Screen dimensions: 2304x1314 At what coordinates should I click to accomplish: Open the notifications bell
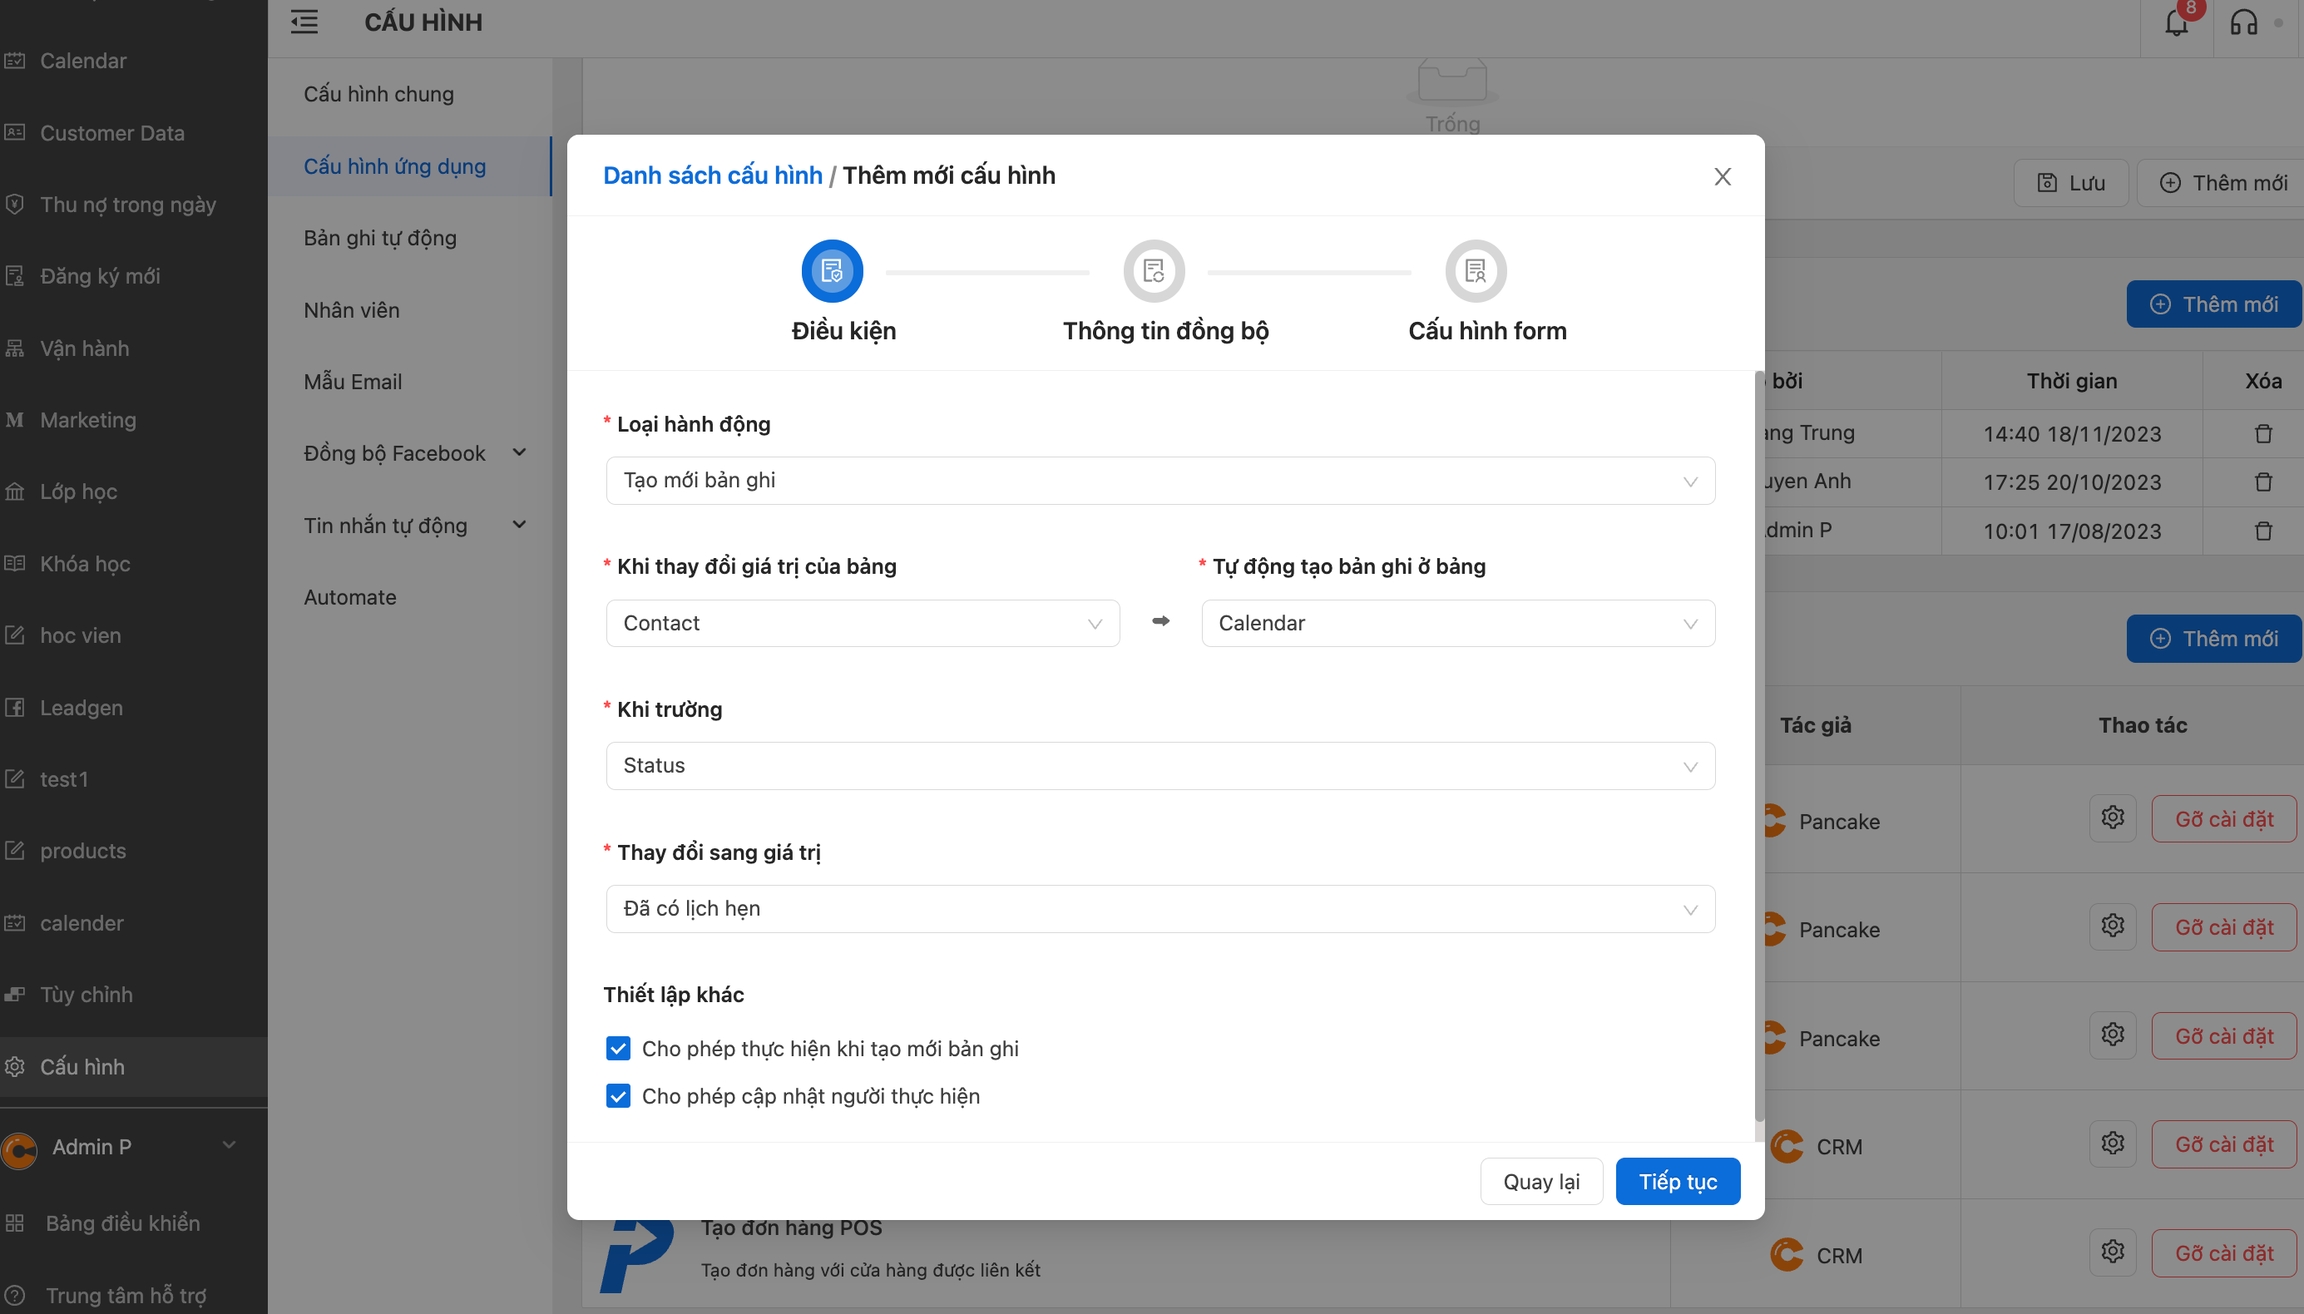point(2176,23)
